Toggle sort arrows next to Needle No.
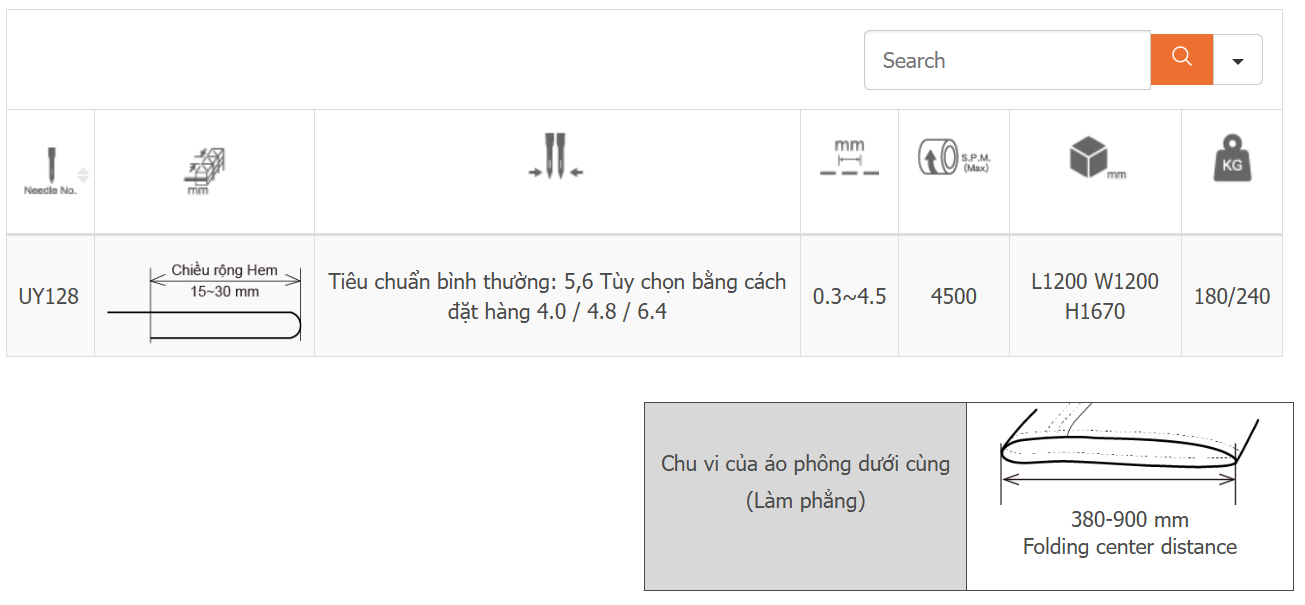This screenshot has width=1305, height=605. 83,174
